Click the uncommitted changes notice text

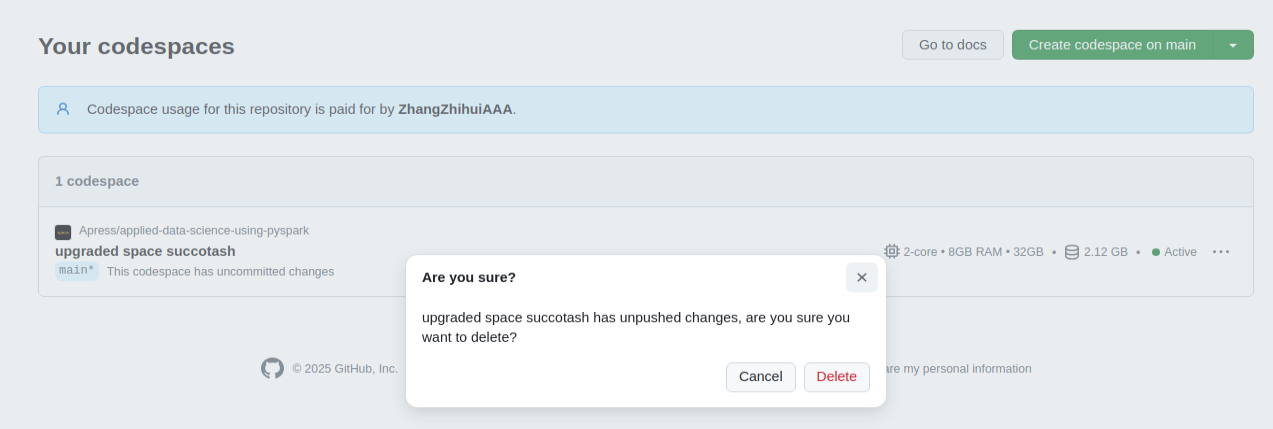220,271
